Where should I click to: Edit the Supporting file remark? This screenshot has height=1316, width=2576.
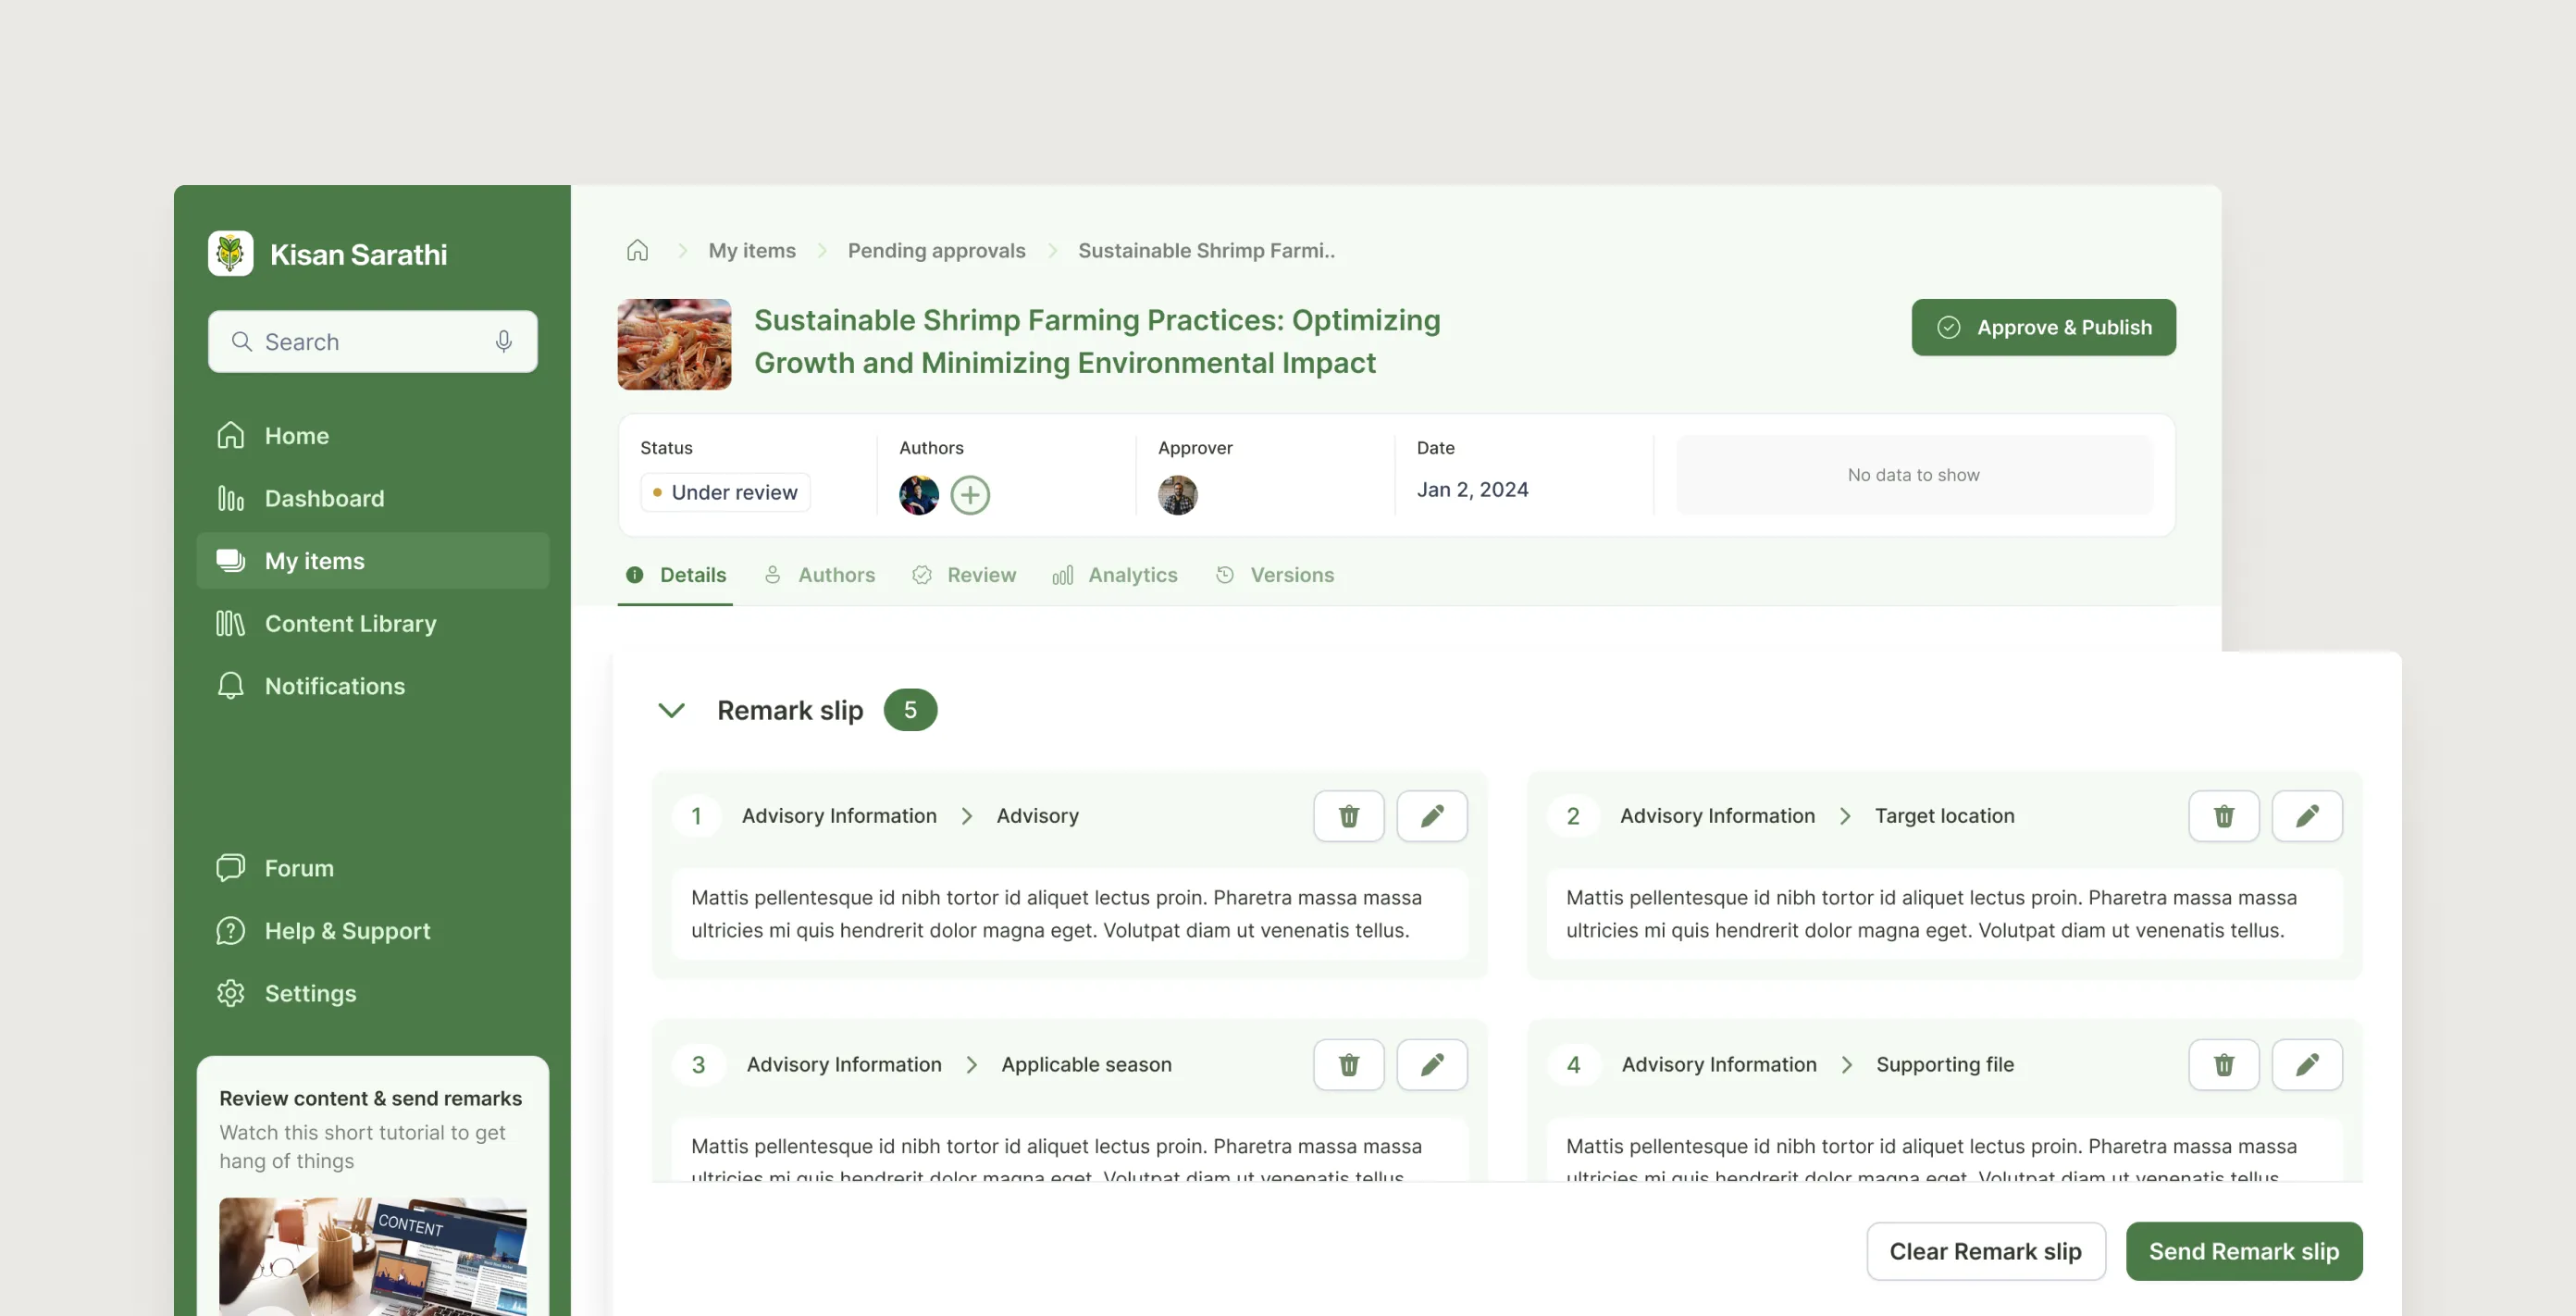(2306, 1064)
